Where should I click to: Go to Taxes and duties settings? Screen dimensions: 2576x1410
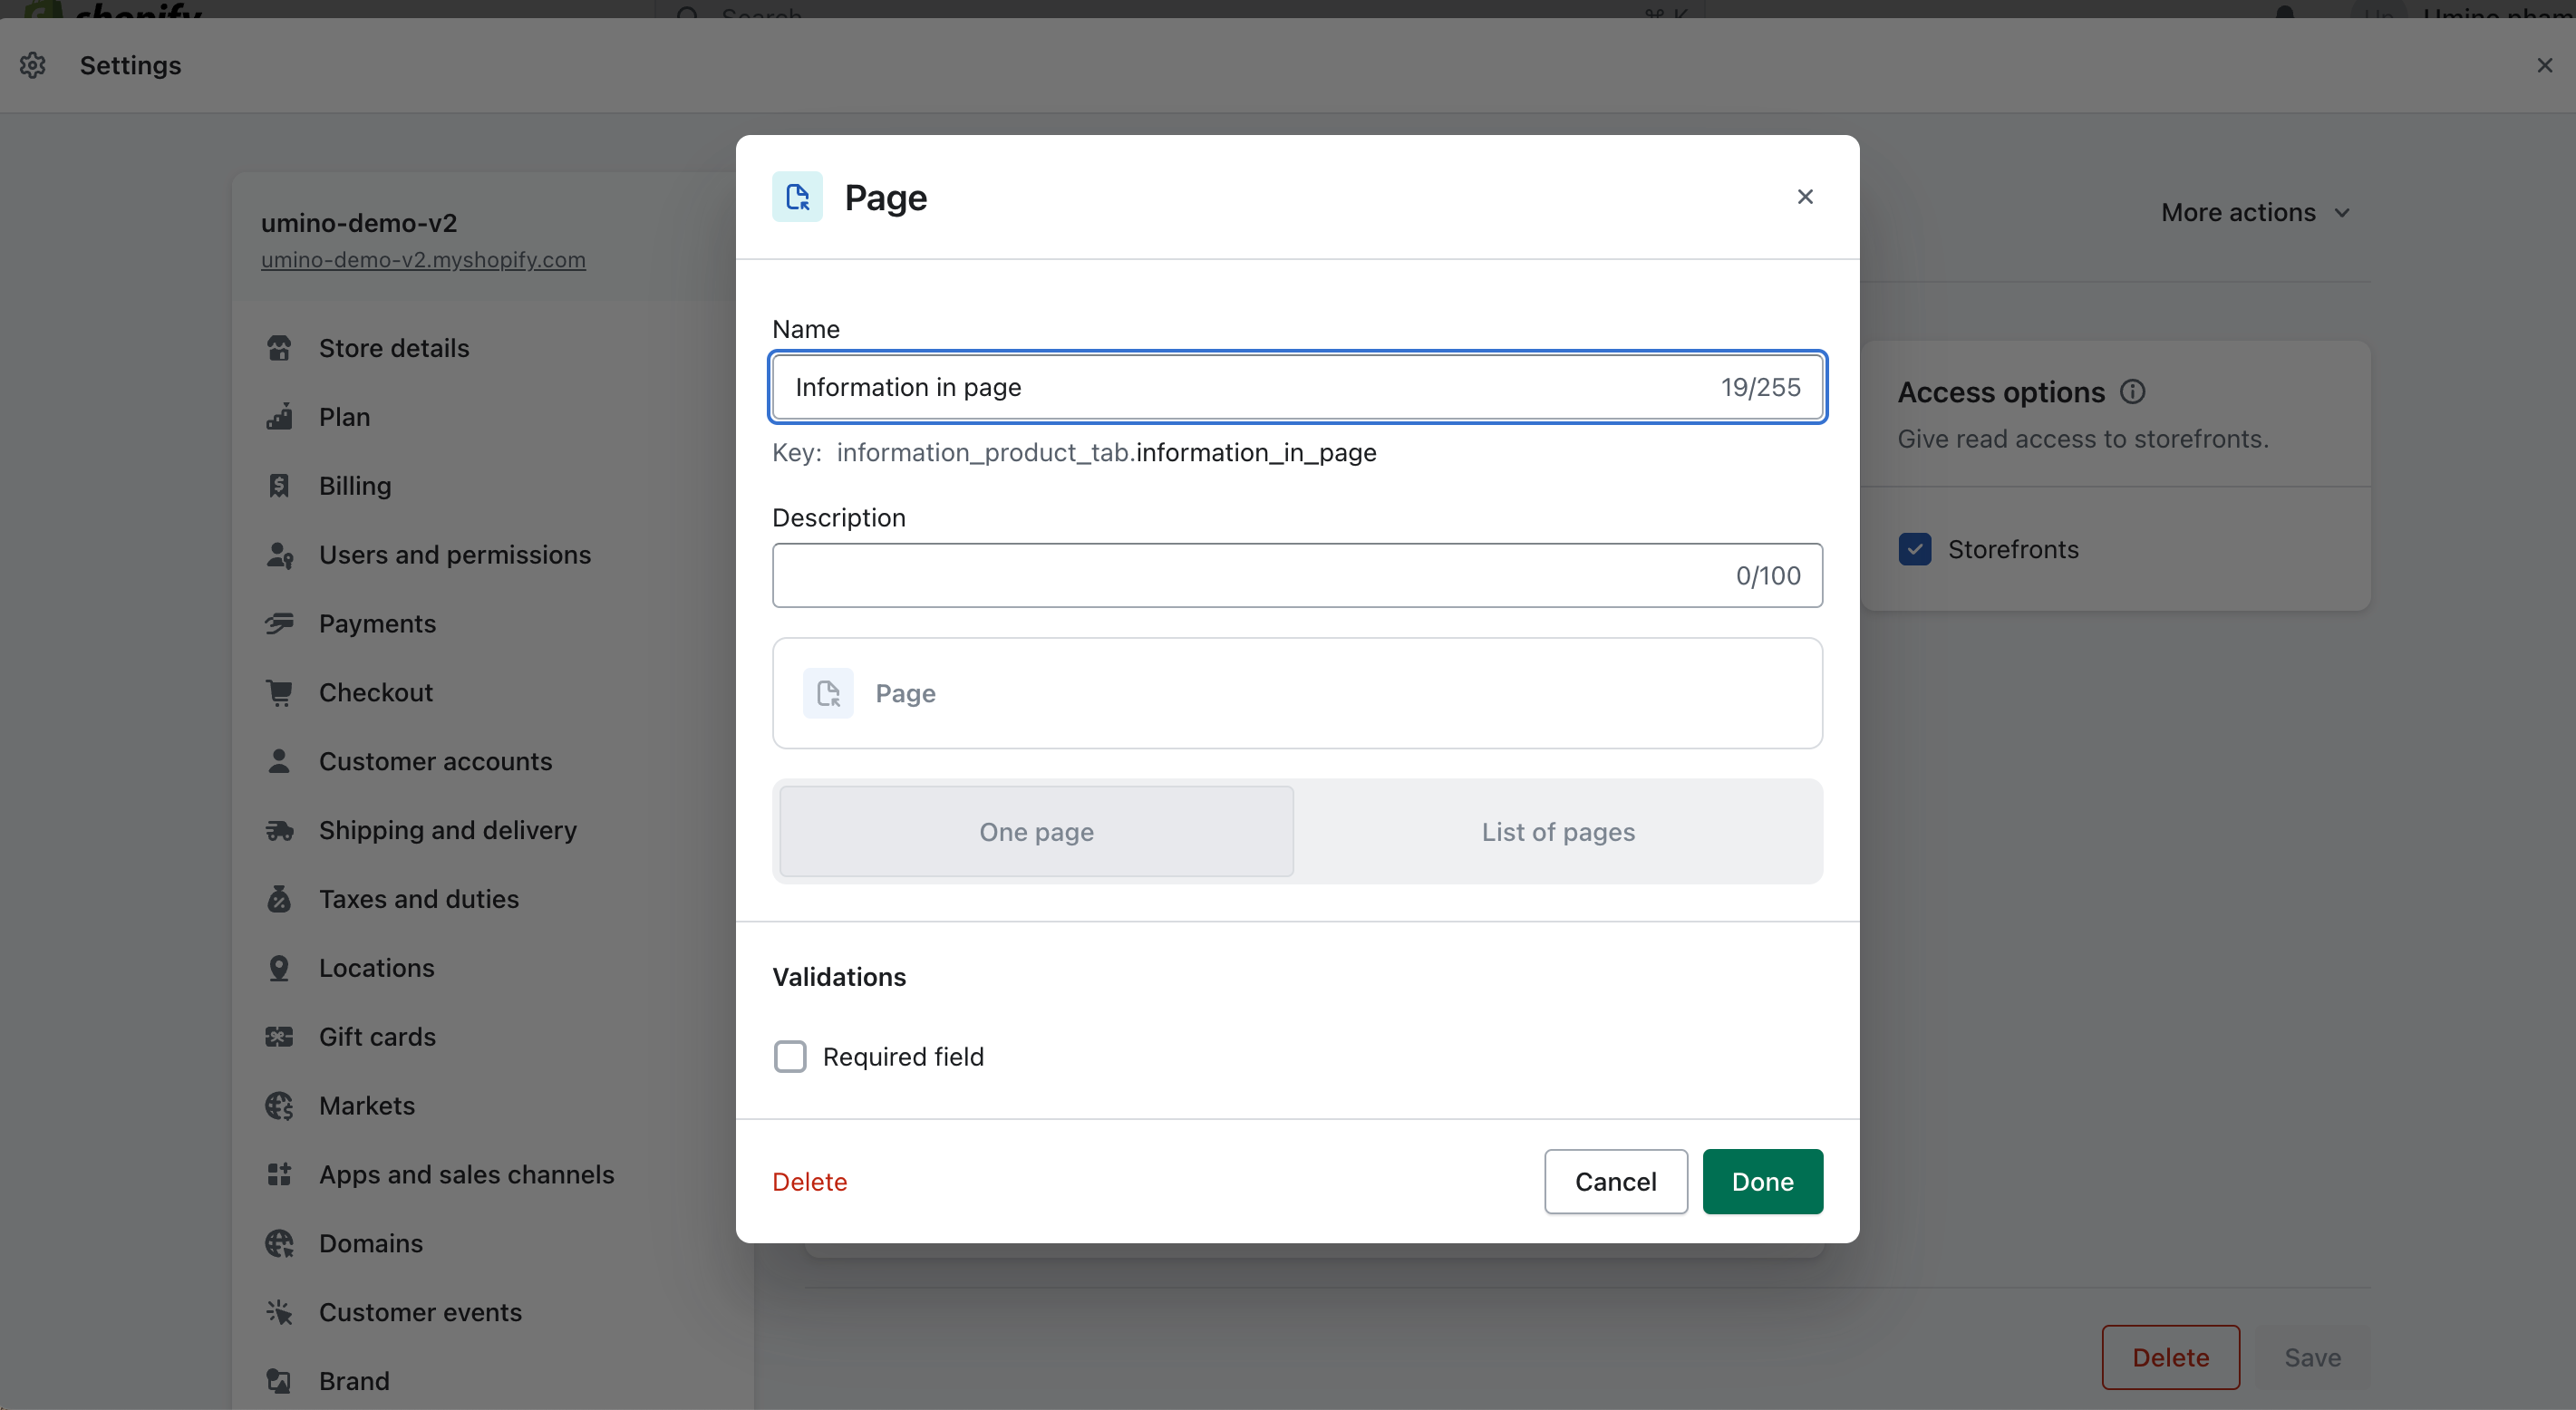click(418, 899)
